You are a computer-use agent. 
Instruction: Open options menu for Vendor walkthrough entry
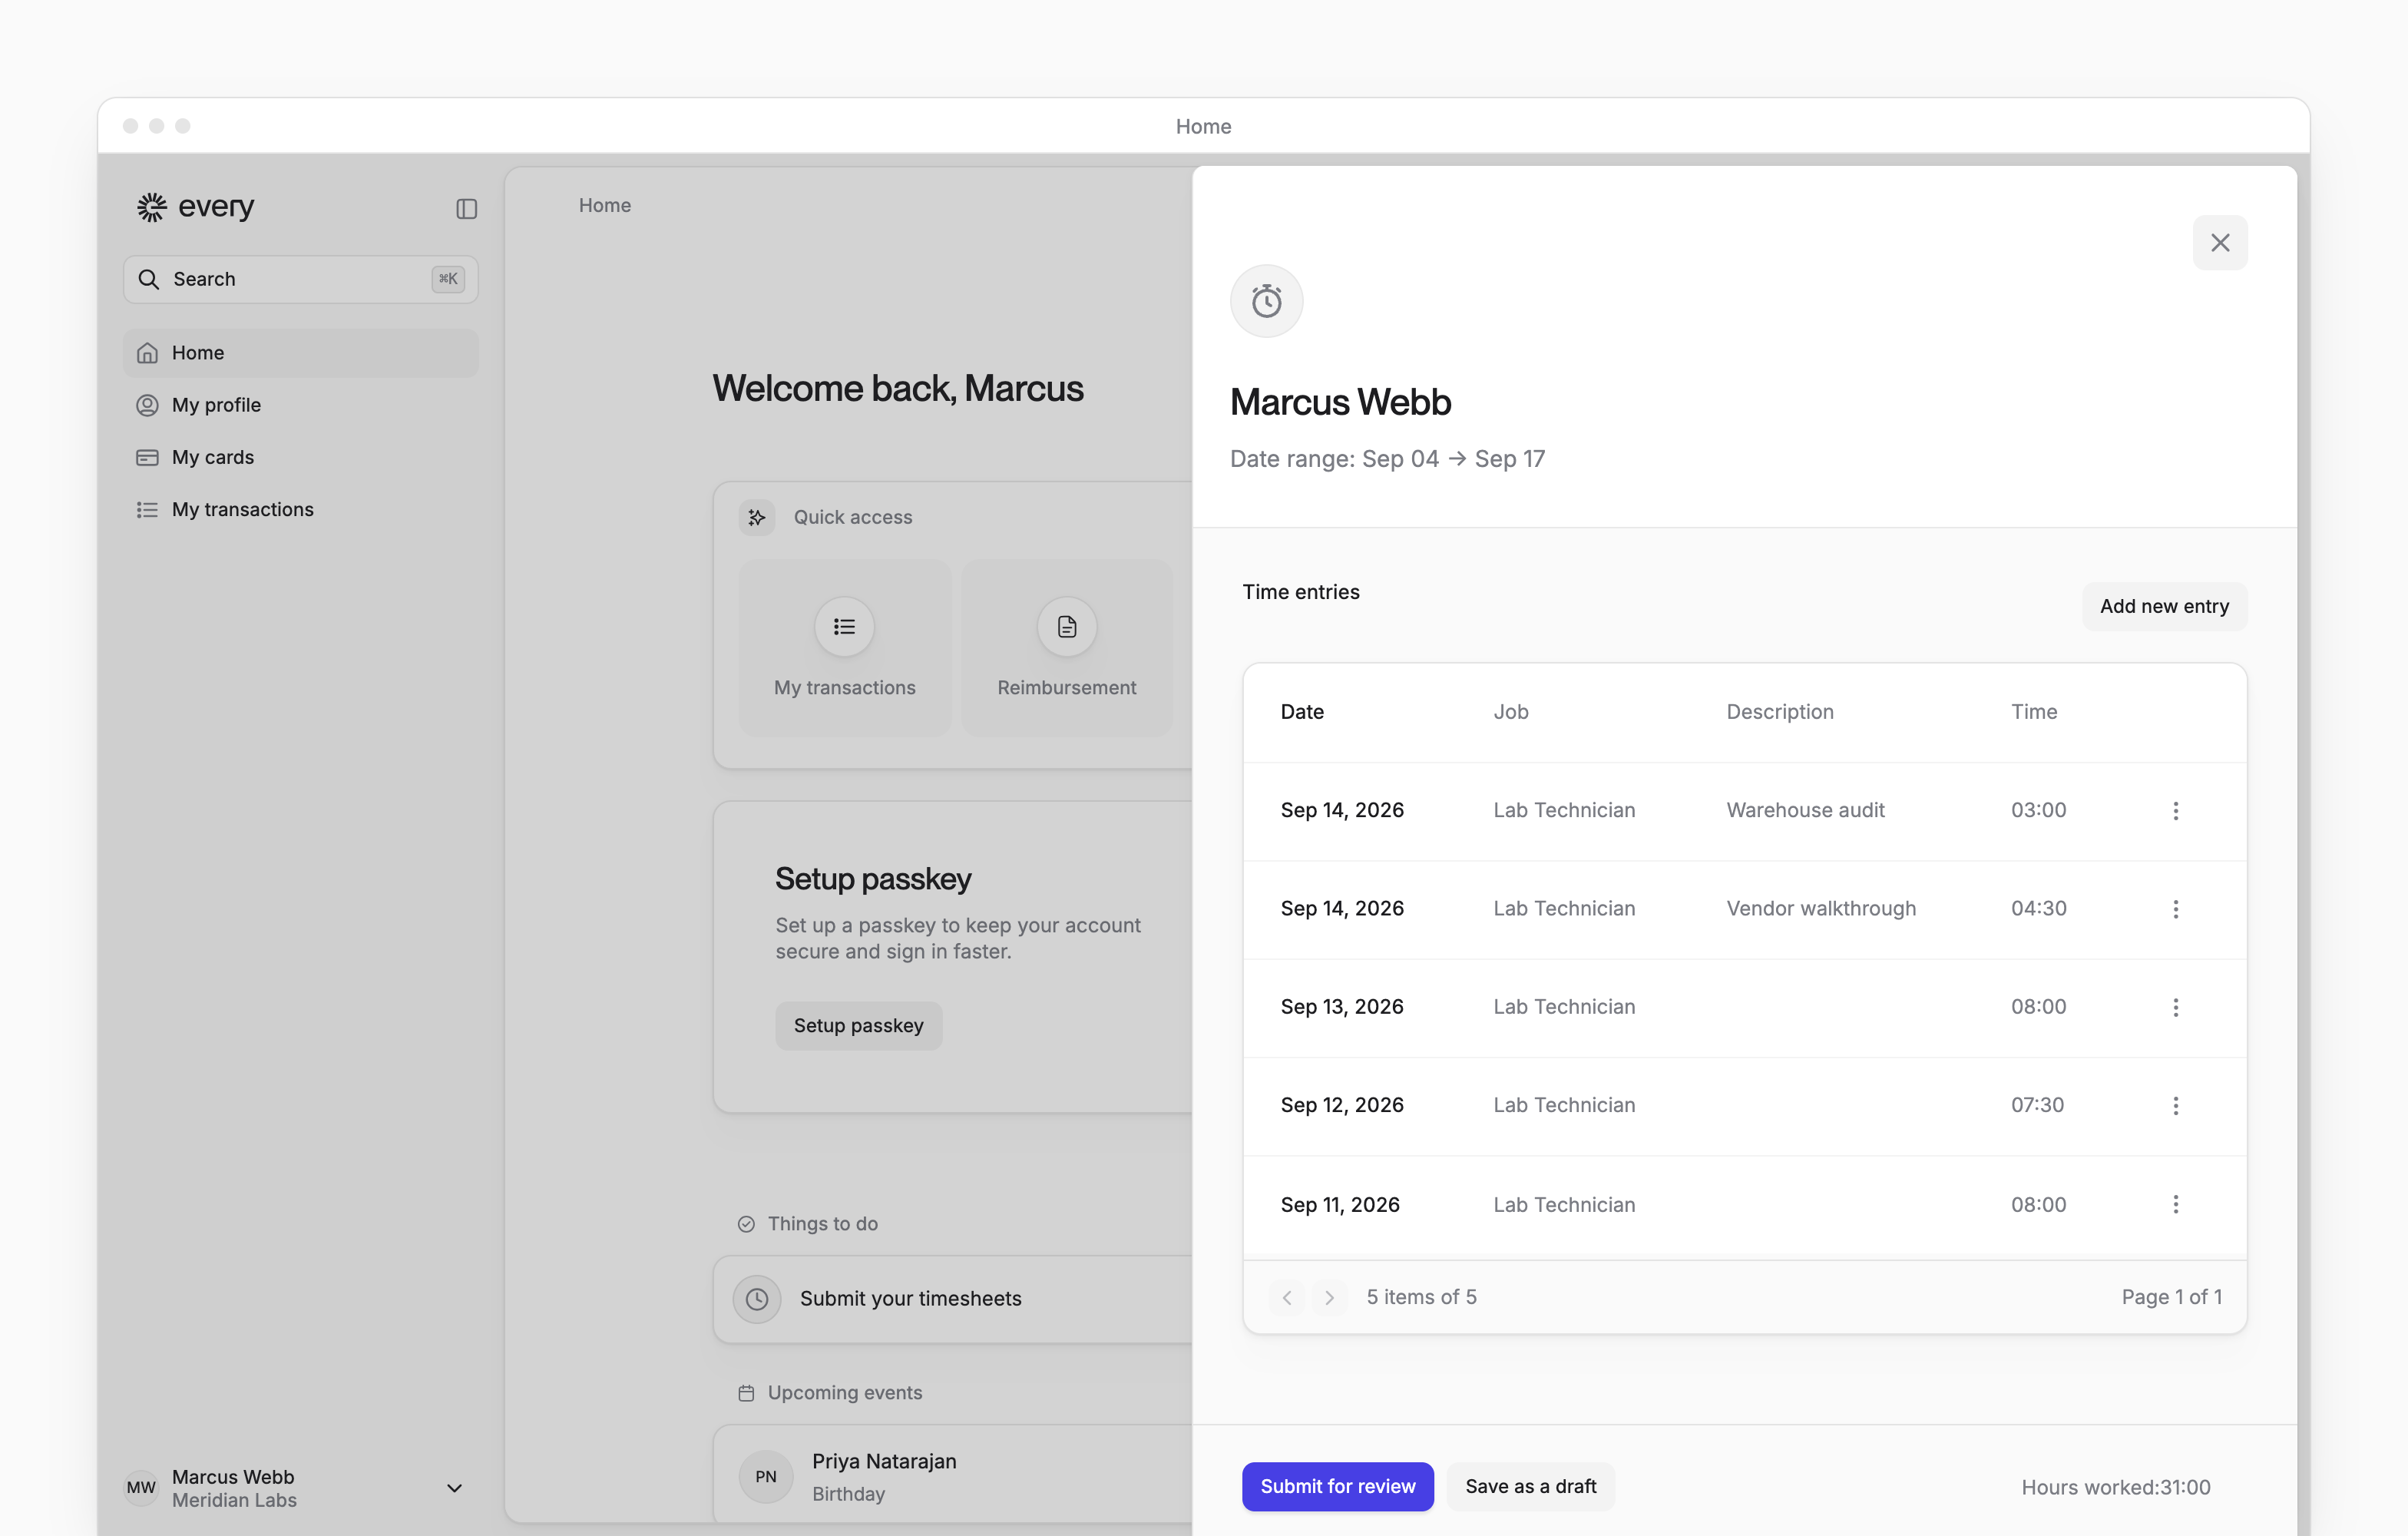[x=2175, y=909]
